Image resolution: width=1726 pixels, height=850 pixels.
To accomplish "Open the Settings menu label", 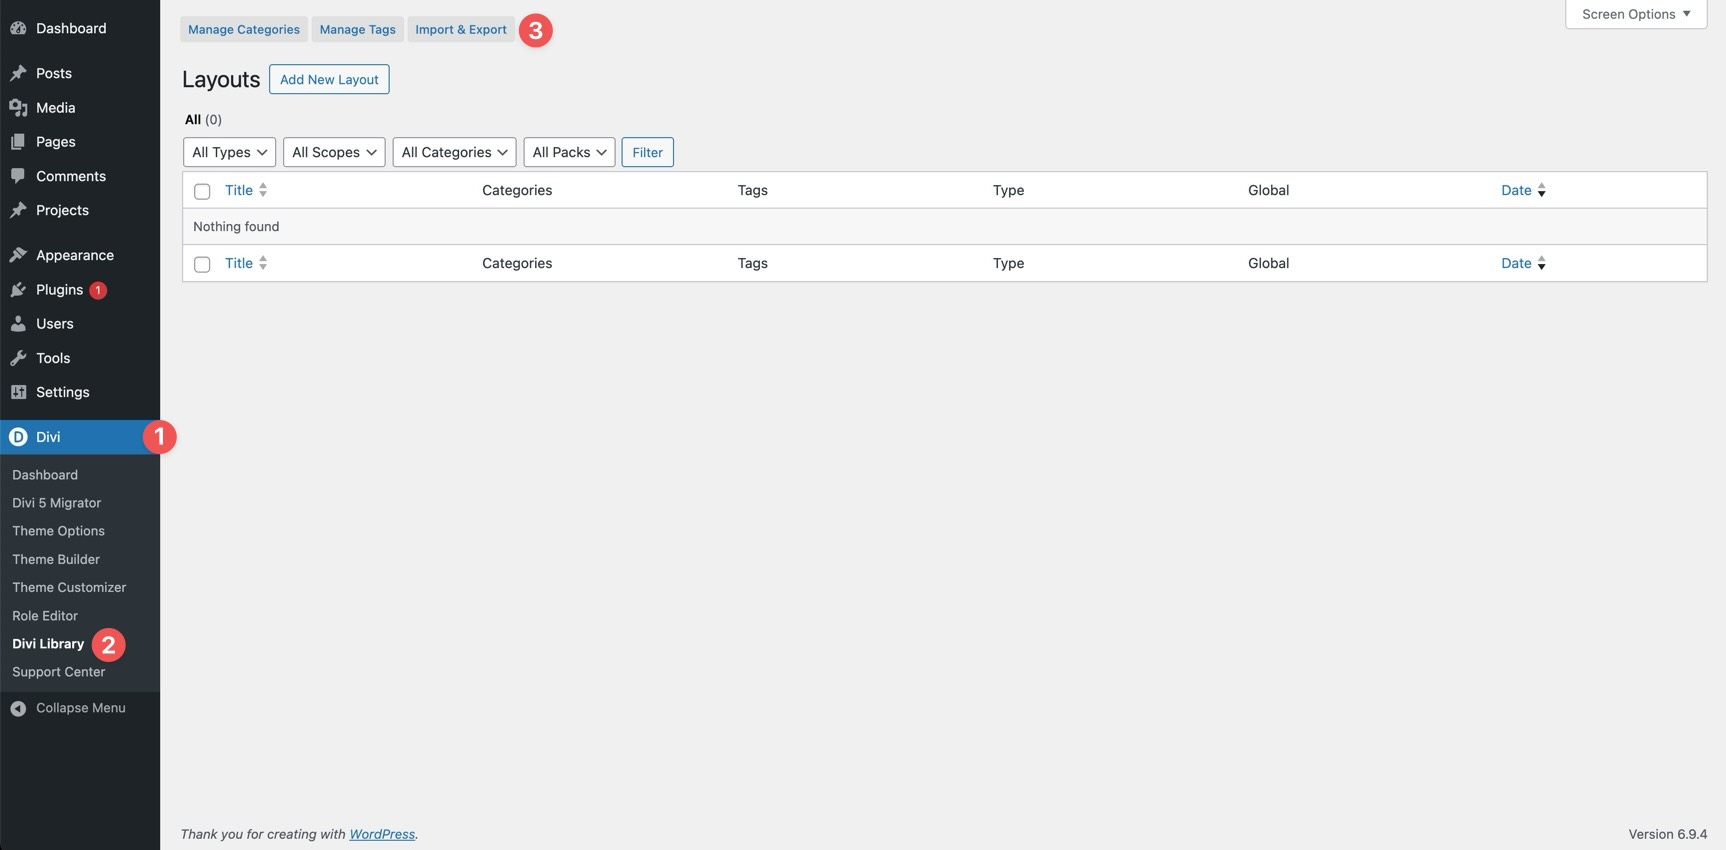I will pos(63,392).
